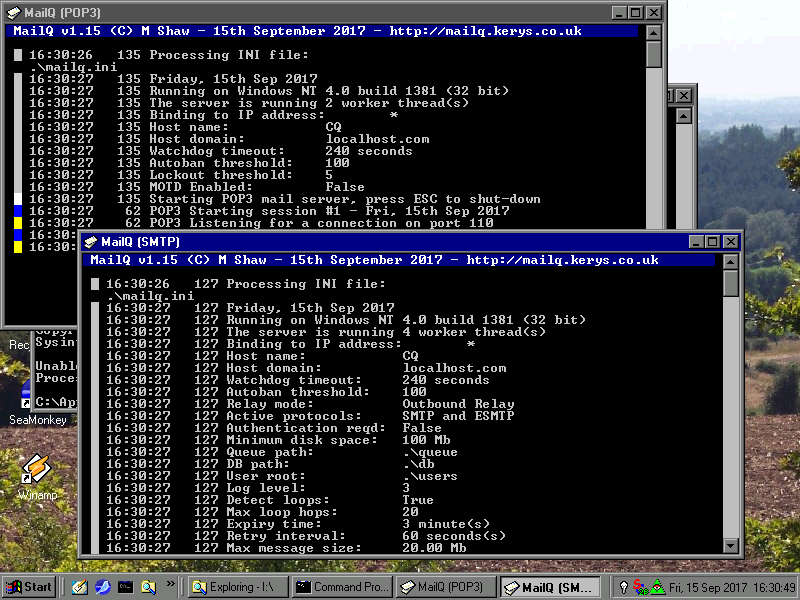Click 'POP3 Listening for a connection on port 110'
Viewport: 800px width, 600px height.
(261, 222)
